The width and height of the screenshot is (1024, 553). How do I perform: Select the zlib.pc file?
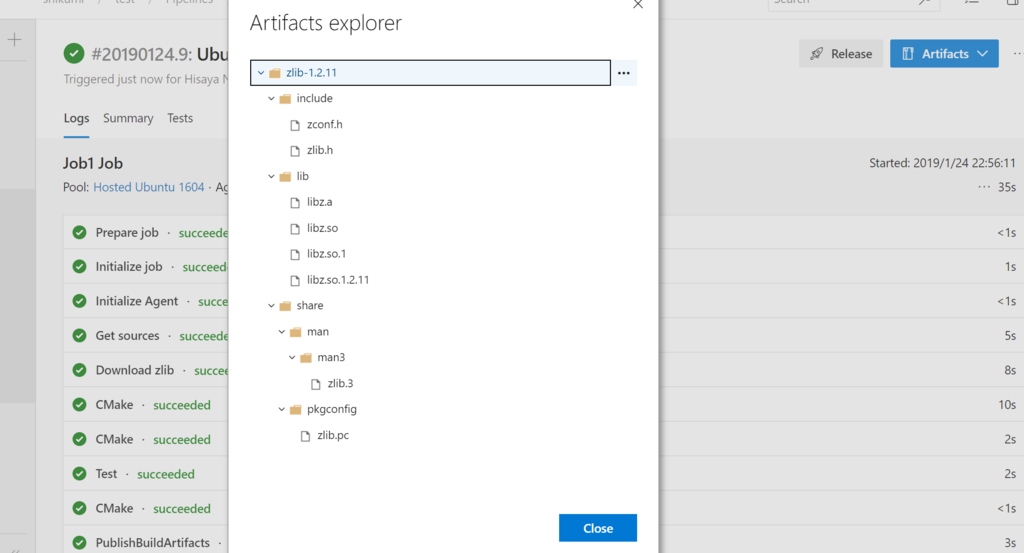[333, 435]
